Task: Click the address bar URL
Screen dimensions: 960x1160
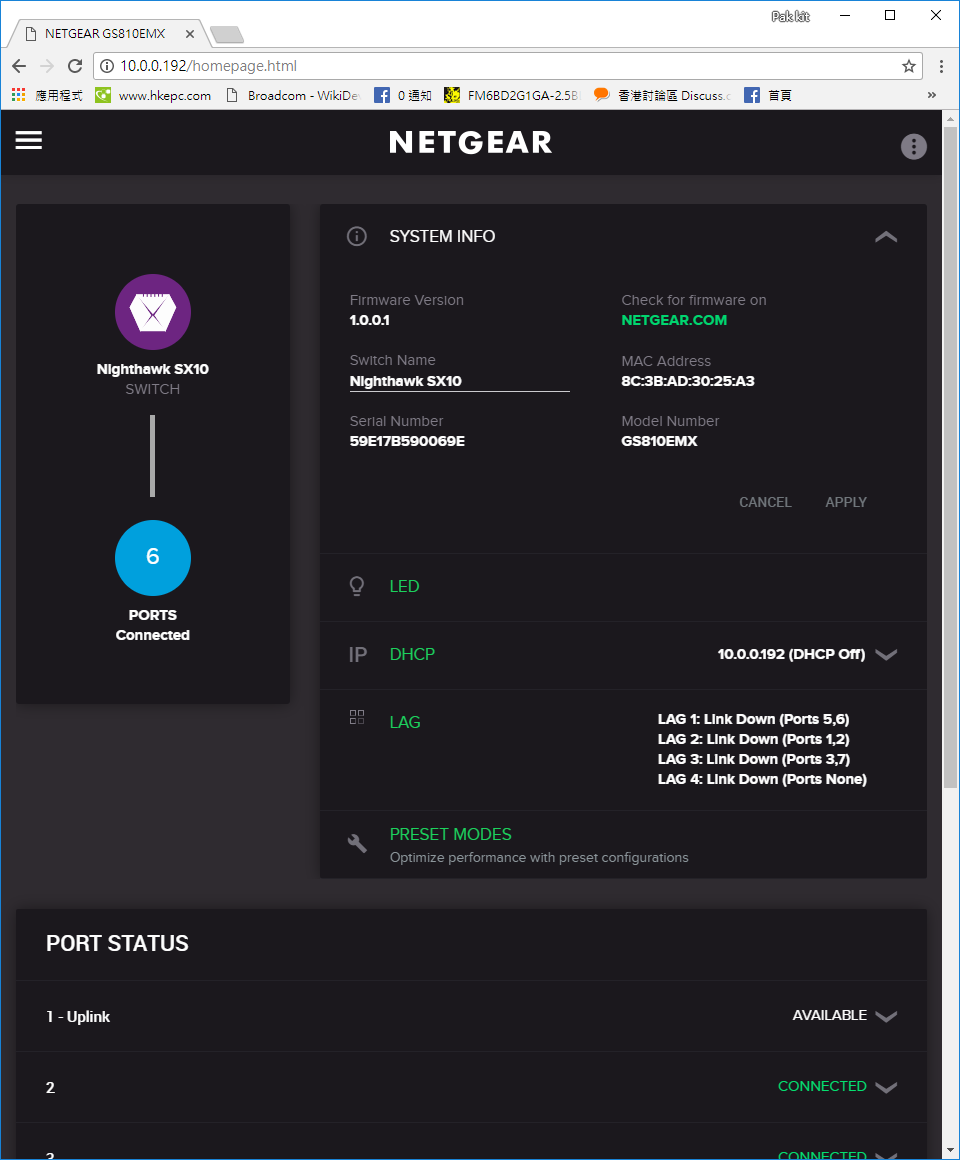Action: 209,66
